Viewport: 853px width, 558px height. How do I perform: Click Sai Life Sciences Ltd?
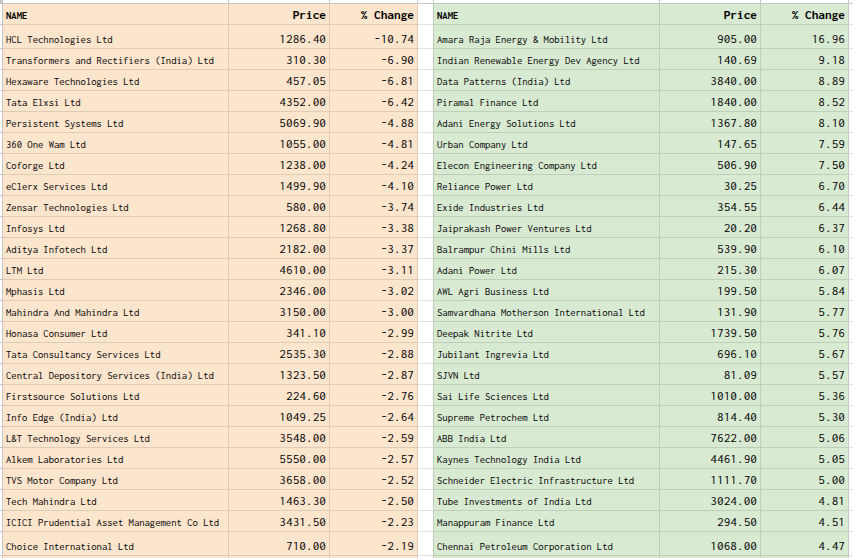coord(546,396)
